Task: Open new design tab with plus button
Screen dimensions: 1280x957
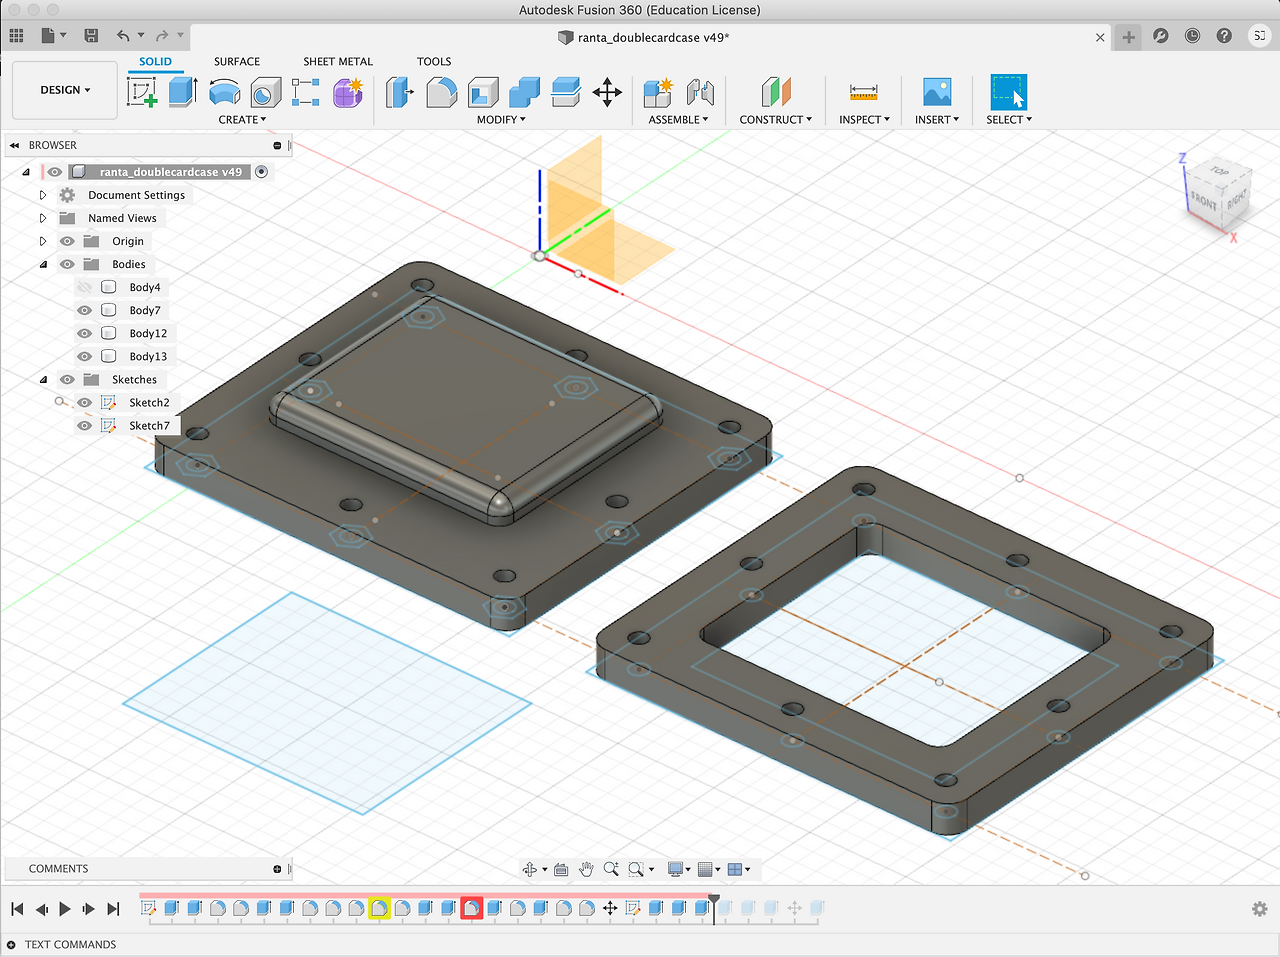Action: click(x=1129, y=37)
